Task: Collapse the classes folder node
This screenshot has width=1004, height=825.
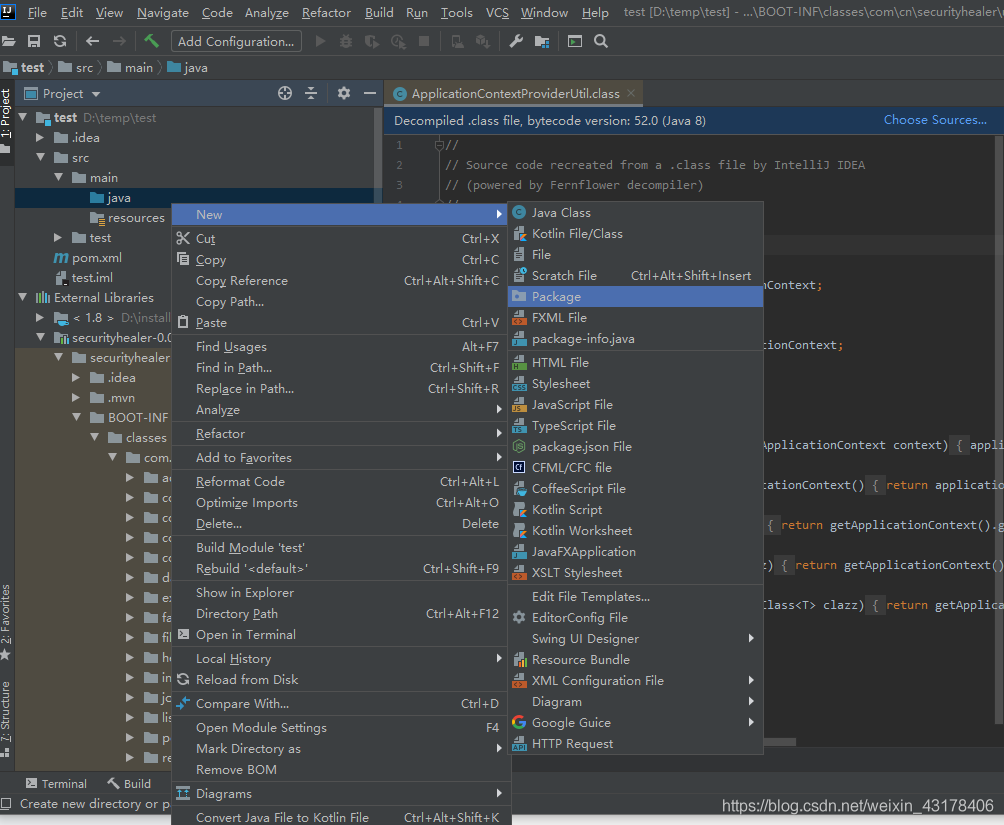Action: click(x=94, y=437)
